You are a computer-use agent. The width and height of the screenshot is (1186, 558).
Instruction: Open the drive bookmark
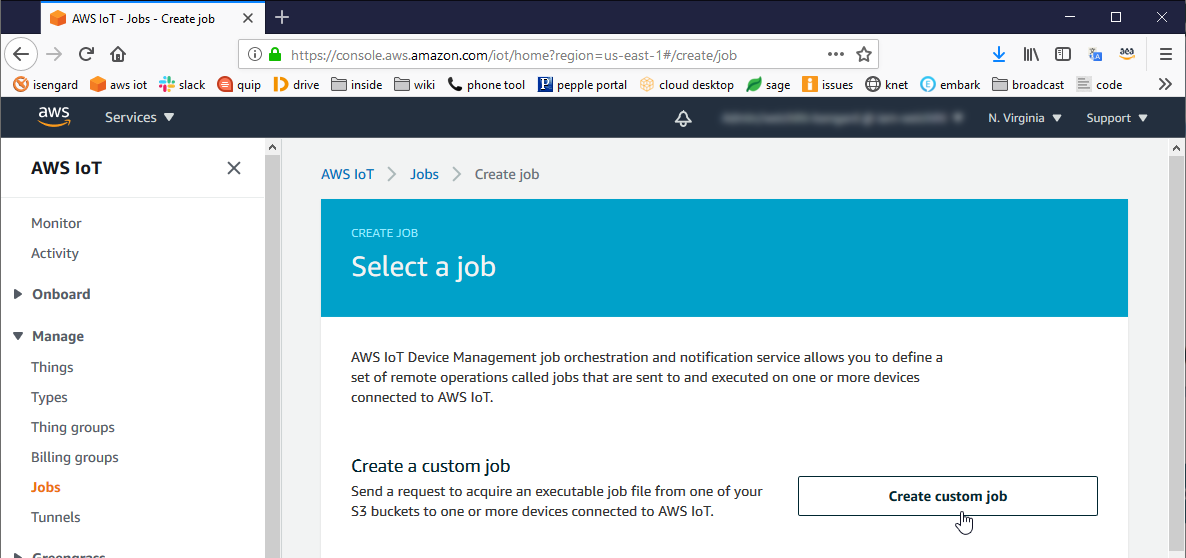[296, 85]
